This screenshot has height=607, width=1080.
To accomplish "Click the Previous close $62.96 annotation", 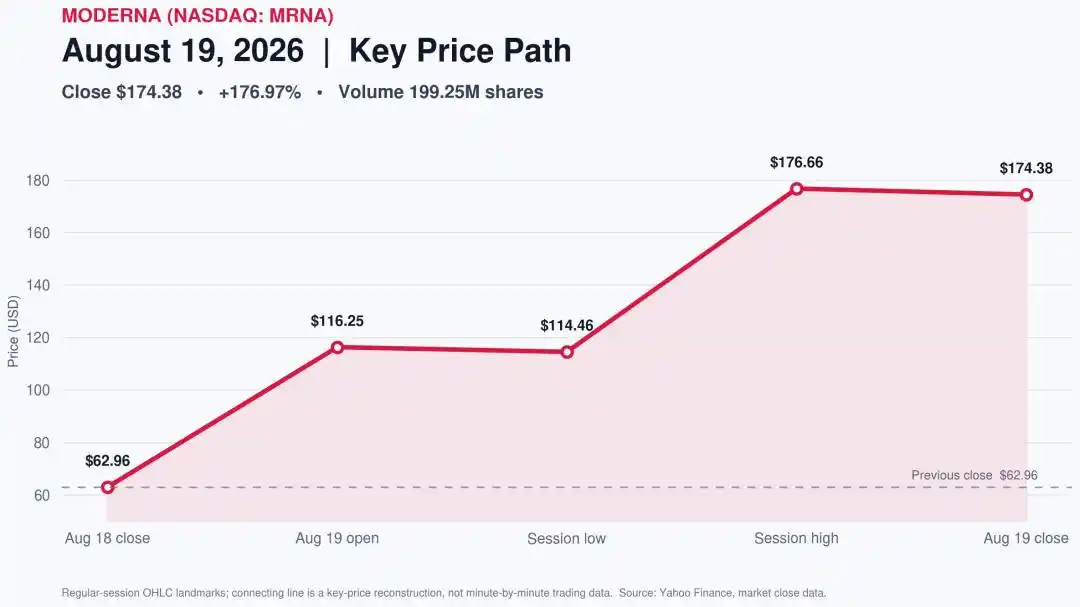I will (974, 475).
